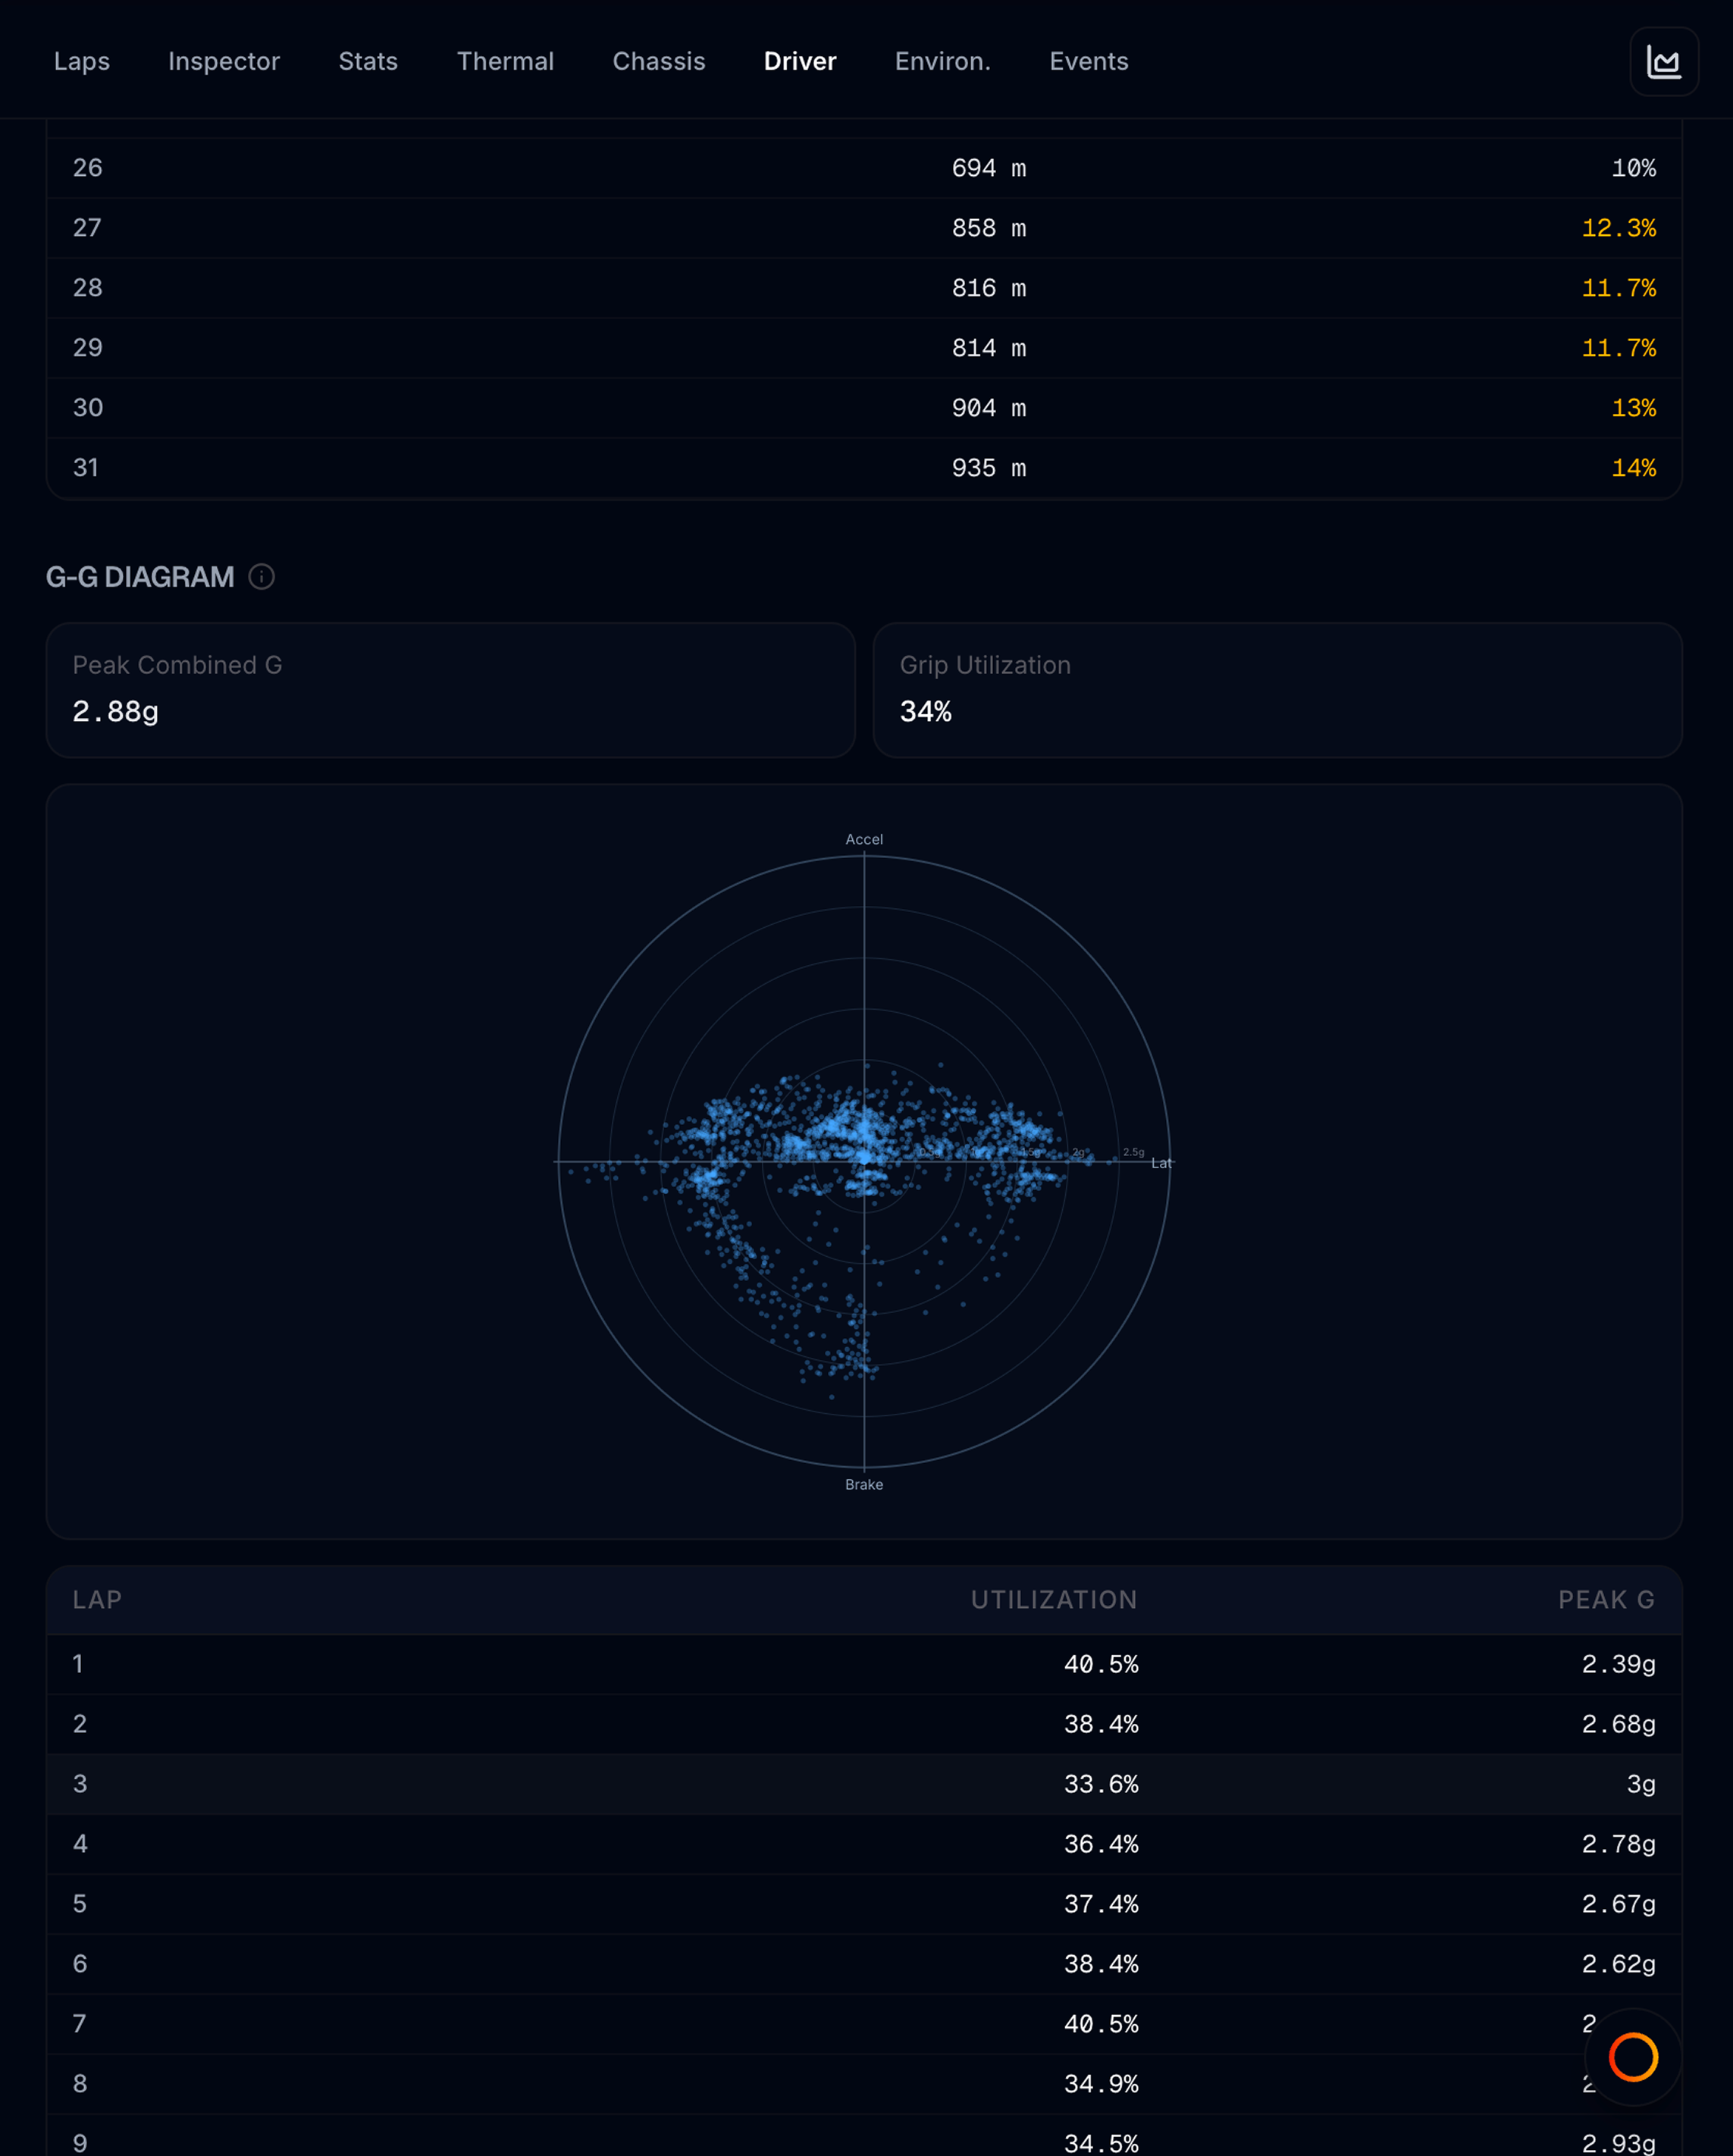Click the Grip Utilization card
The image size is (1733, 2156).
tap(1277, 690)
